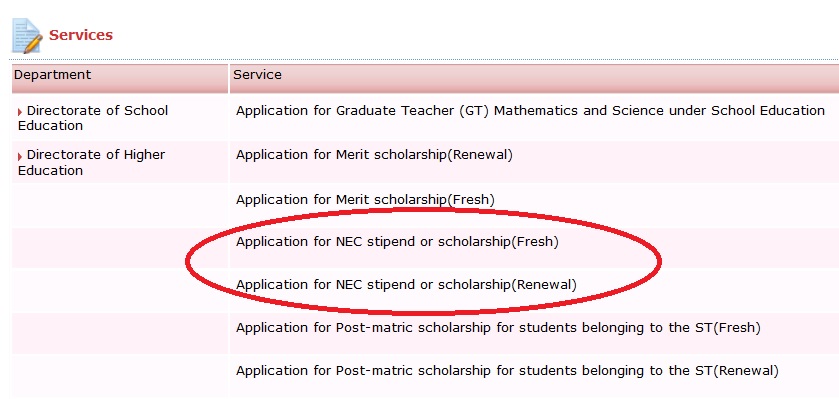Viewport: 839px width, 399px height.
Task: Click the Services heading text
Action: 81,35
